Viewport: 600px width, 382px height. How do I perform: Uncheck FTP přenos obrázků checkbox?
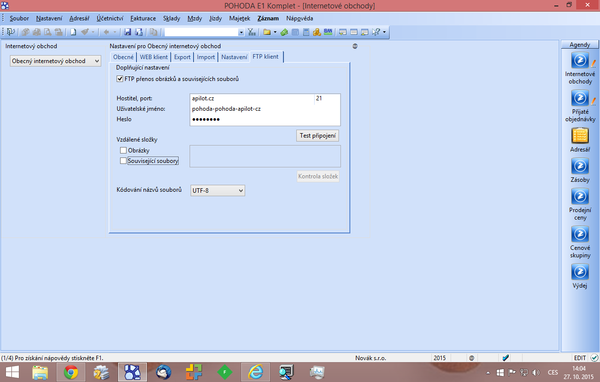(120, 79)
